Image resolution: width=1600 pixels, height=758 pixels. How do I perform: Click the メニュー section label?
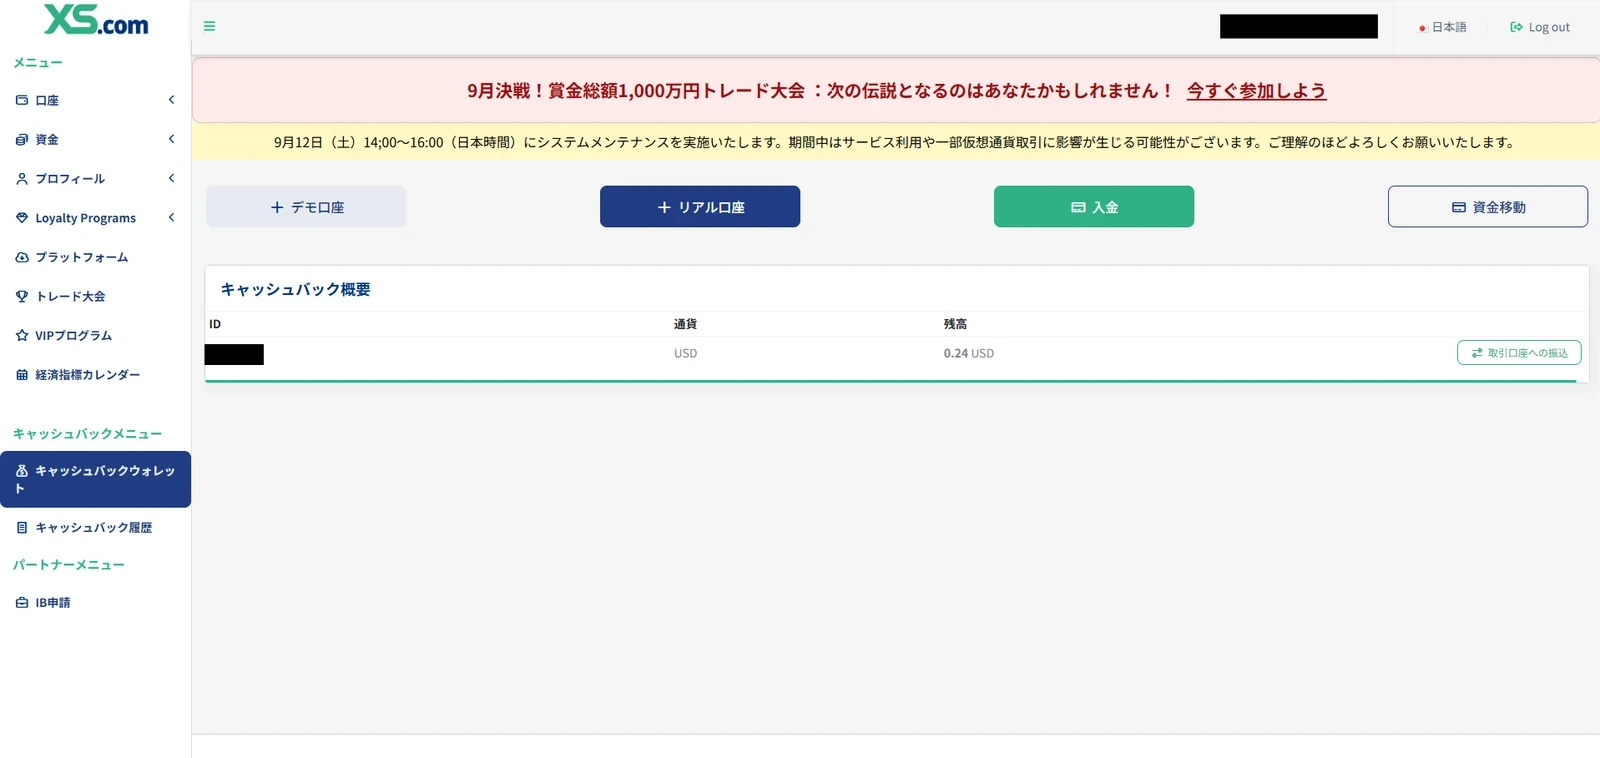37,62
